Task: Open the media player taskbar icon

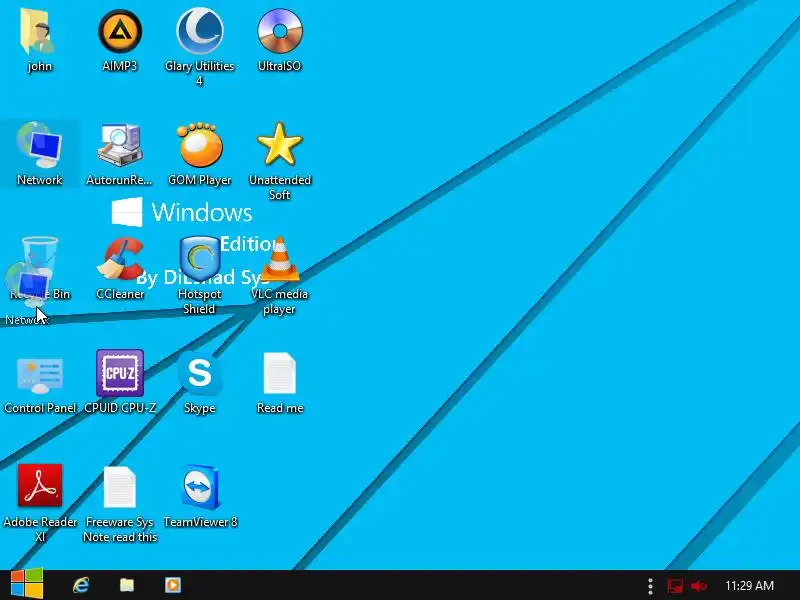Action: 172,585
